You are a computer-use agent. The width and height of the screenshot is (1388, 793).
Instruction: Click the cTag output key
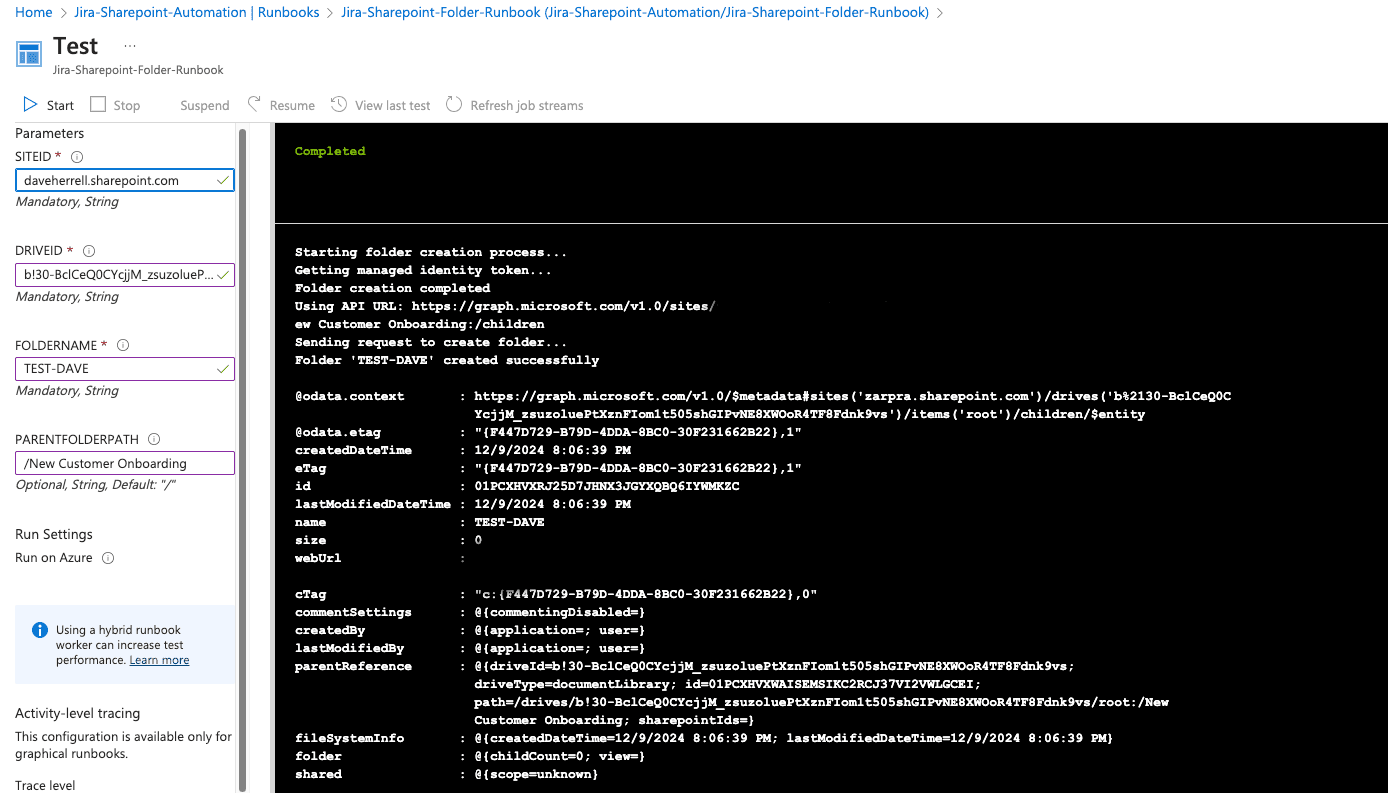tap(310, 594)
